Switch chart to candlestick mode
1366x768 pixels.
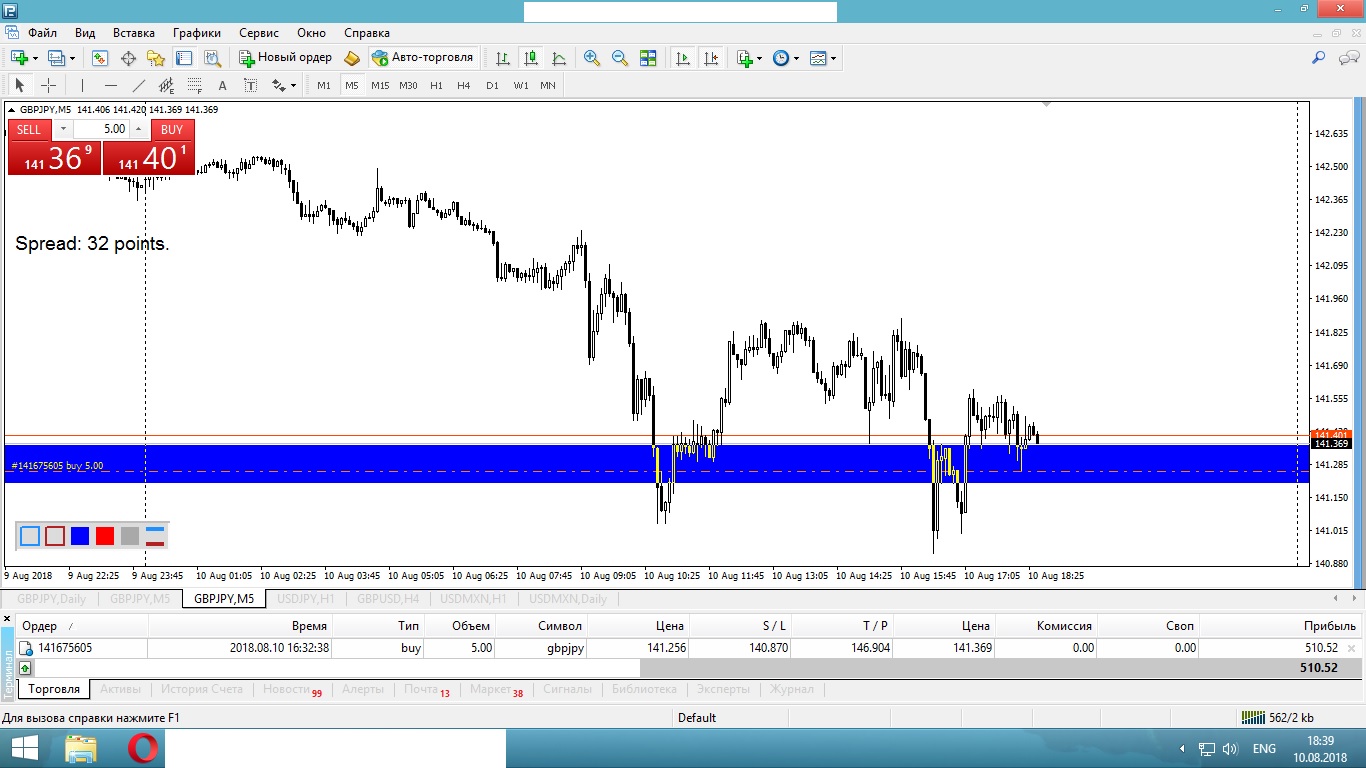tap(531, 58)
